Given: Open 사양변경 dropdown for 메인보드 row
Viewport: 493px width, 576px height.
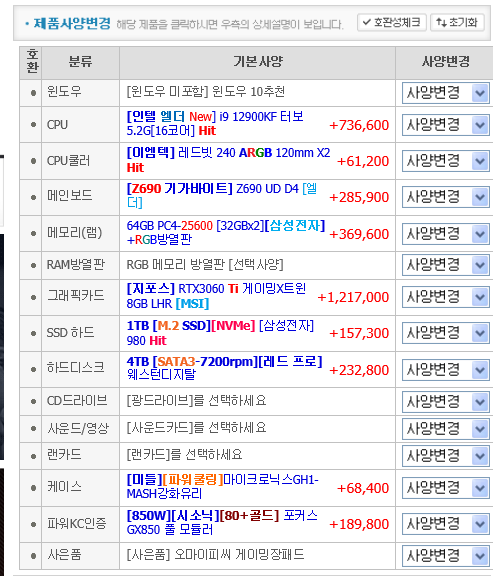Looking at the screenshot, I should tap(445, 197).
